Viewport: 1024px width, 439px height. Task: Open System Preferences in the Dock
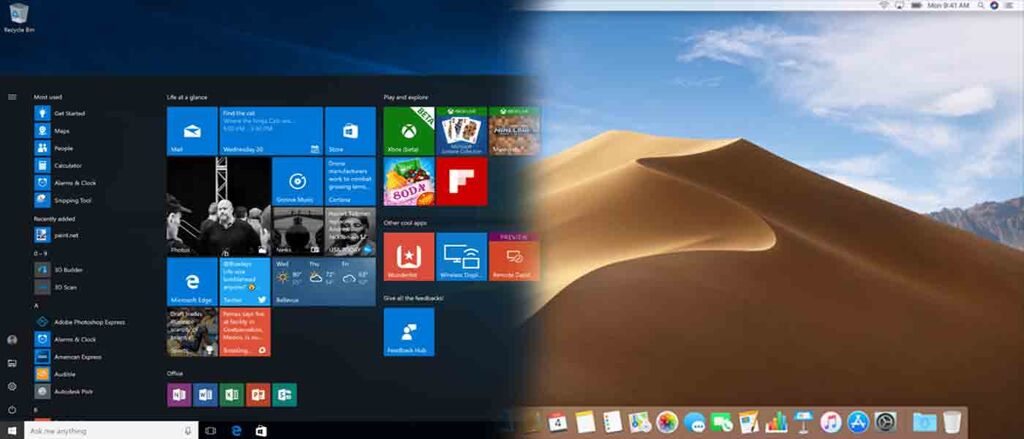(x=886, y=422)
